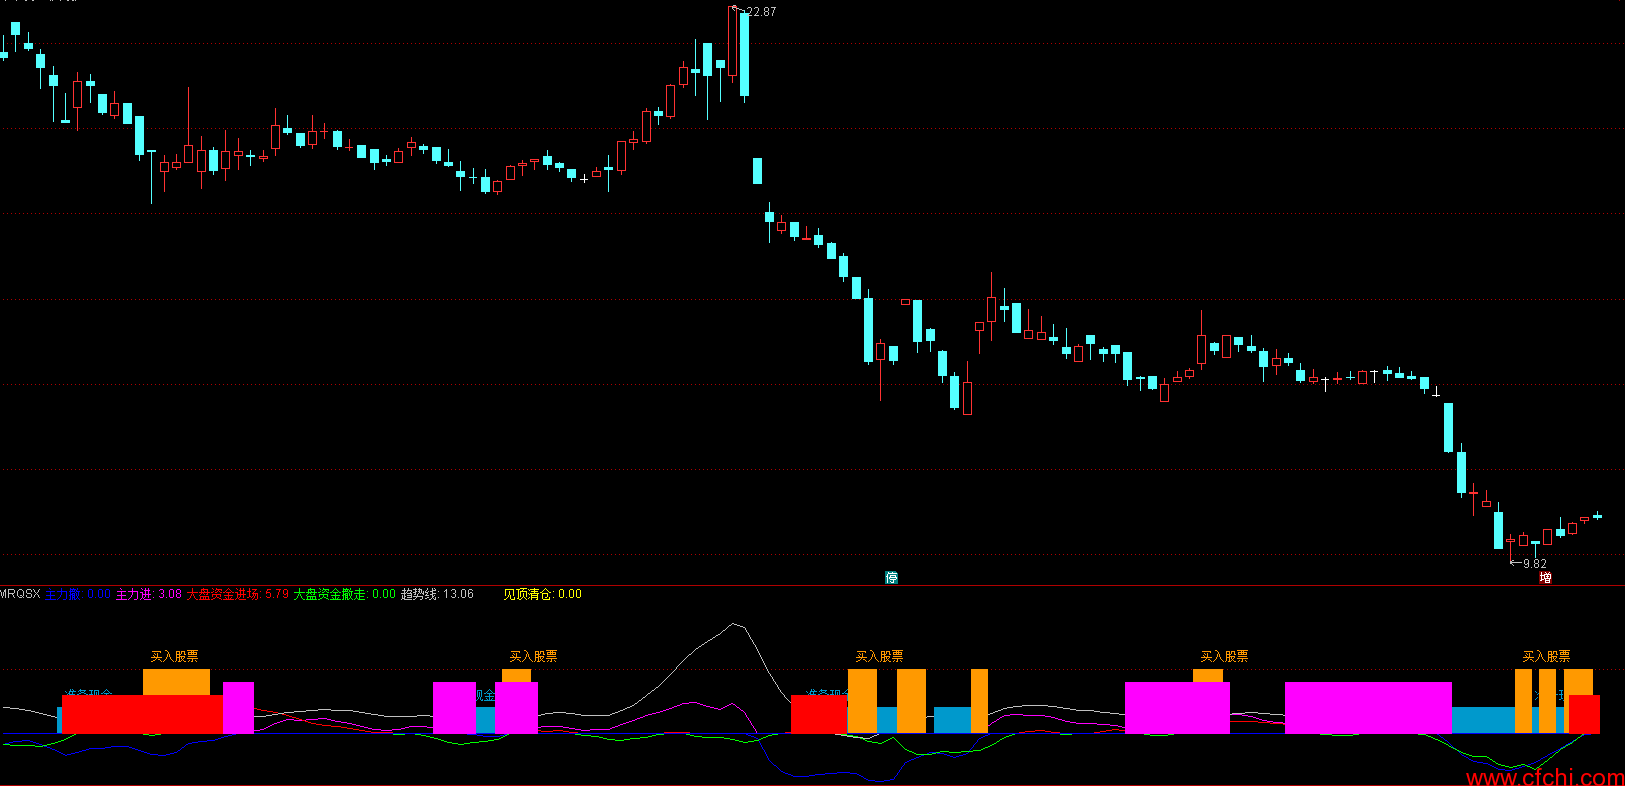Click the 22.87 high price label
Image resolution: width=1625 pixels, height=786 pixels.
[761, 12]
